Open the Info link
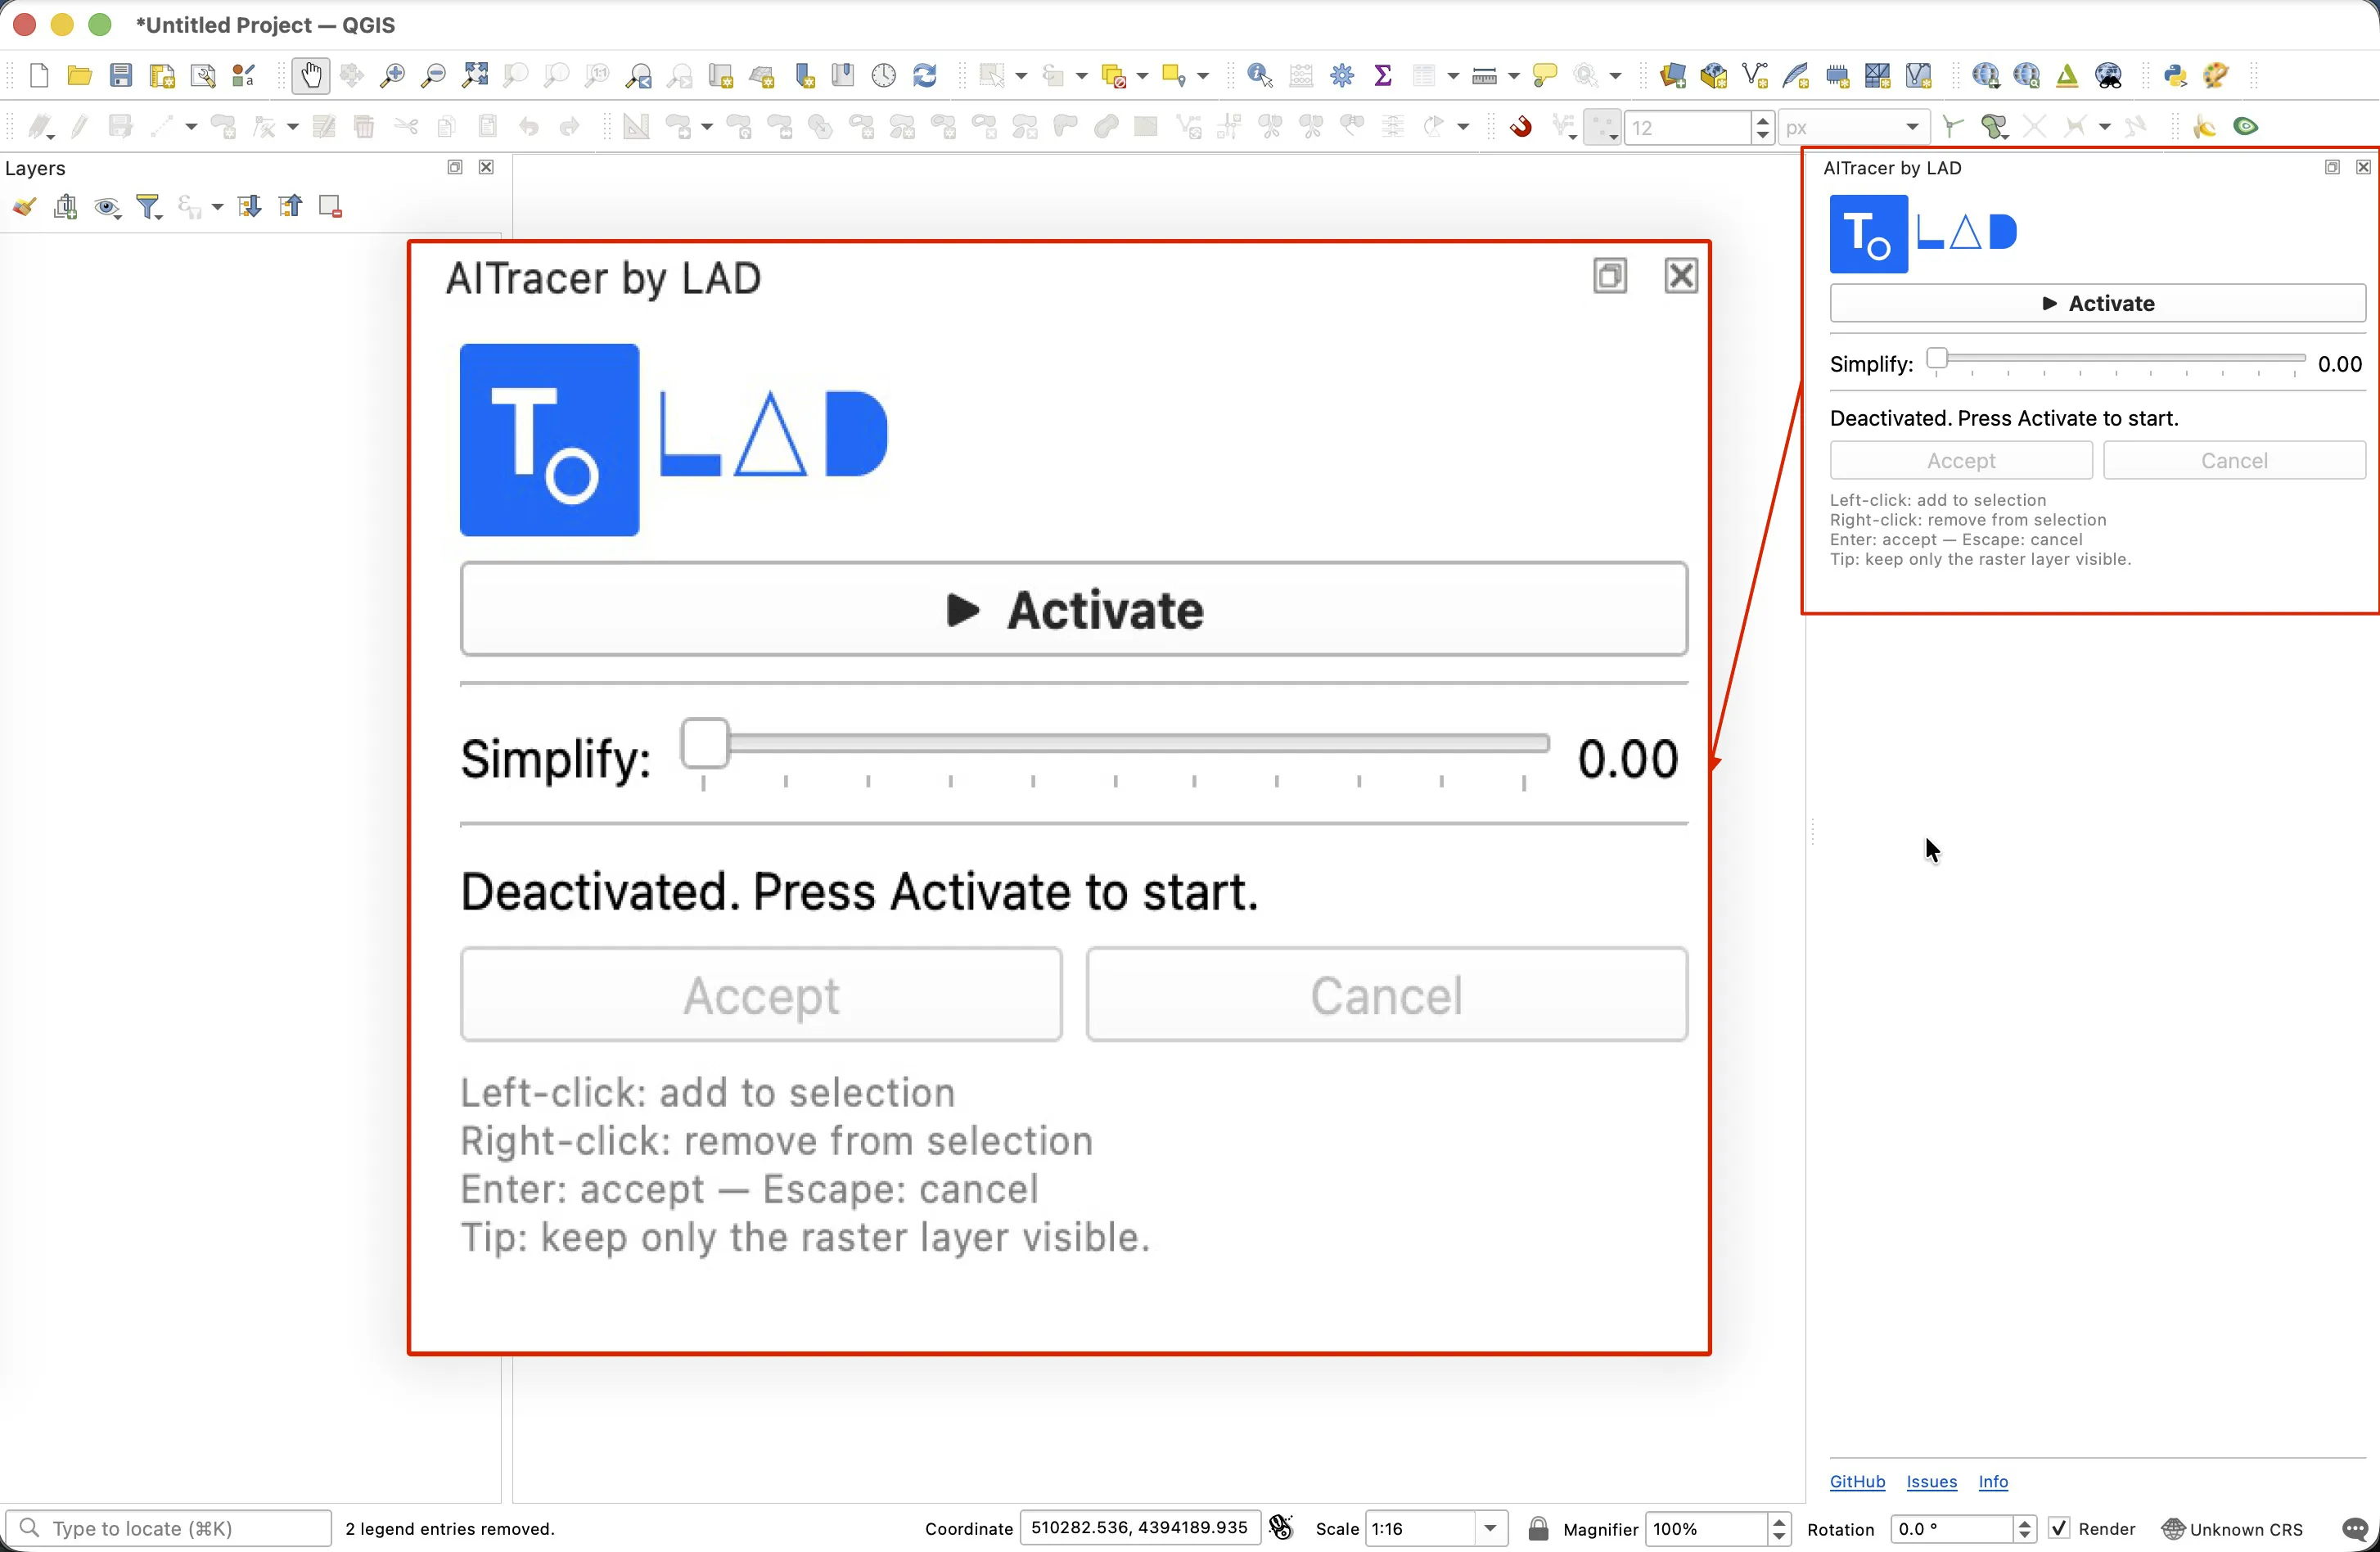This screenshot has height=1552, width=2380. [1993, 1481]
